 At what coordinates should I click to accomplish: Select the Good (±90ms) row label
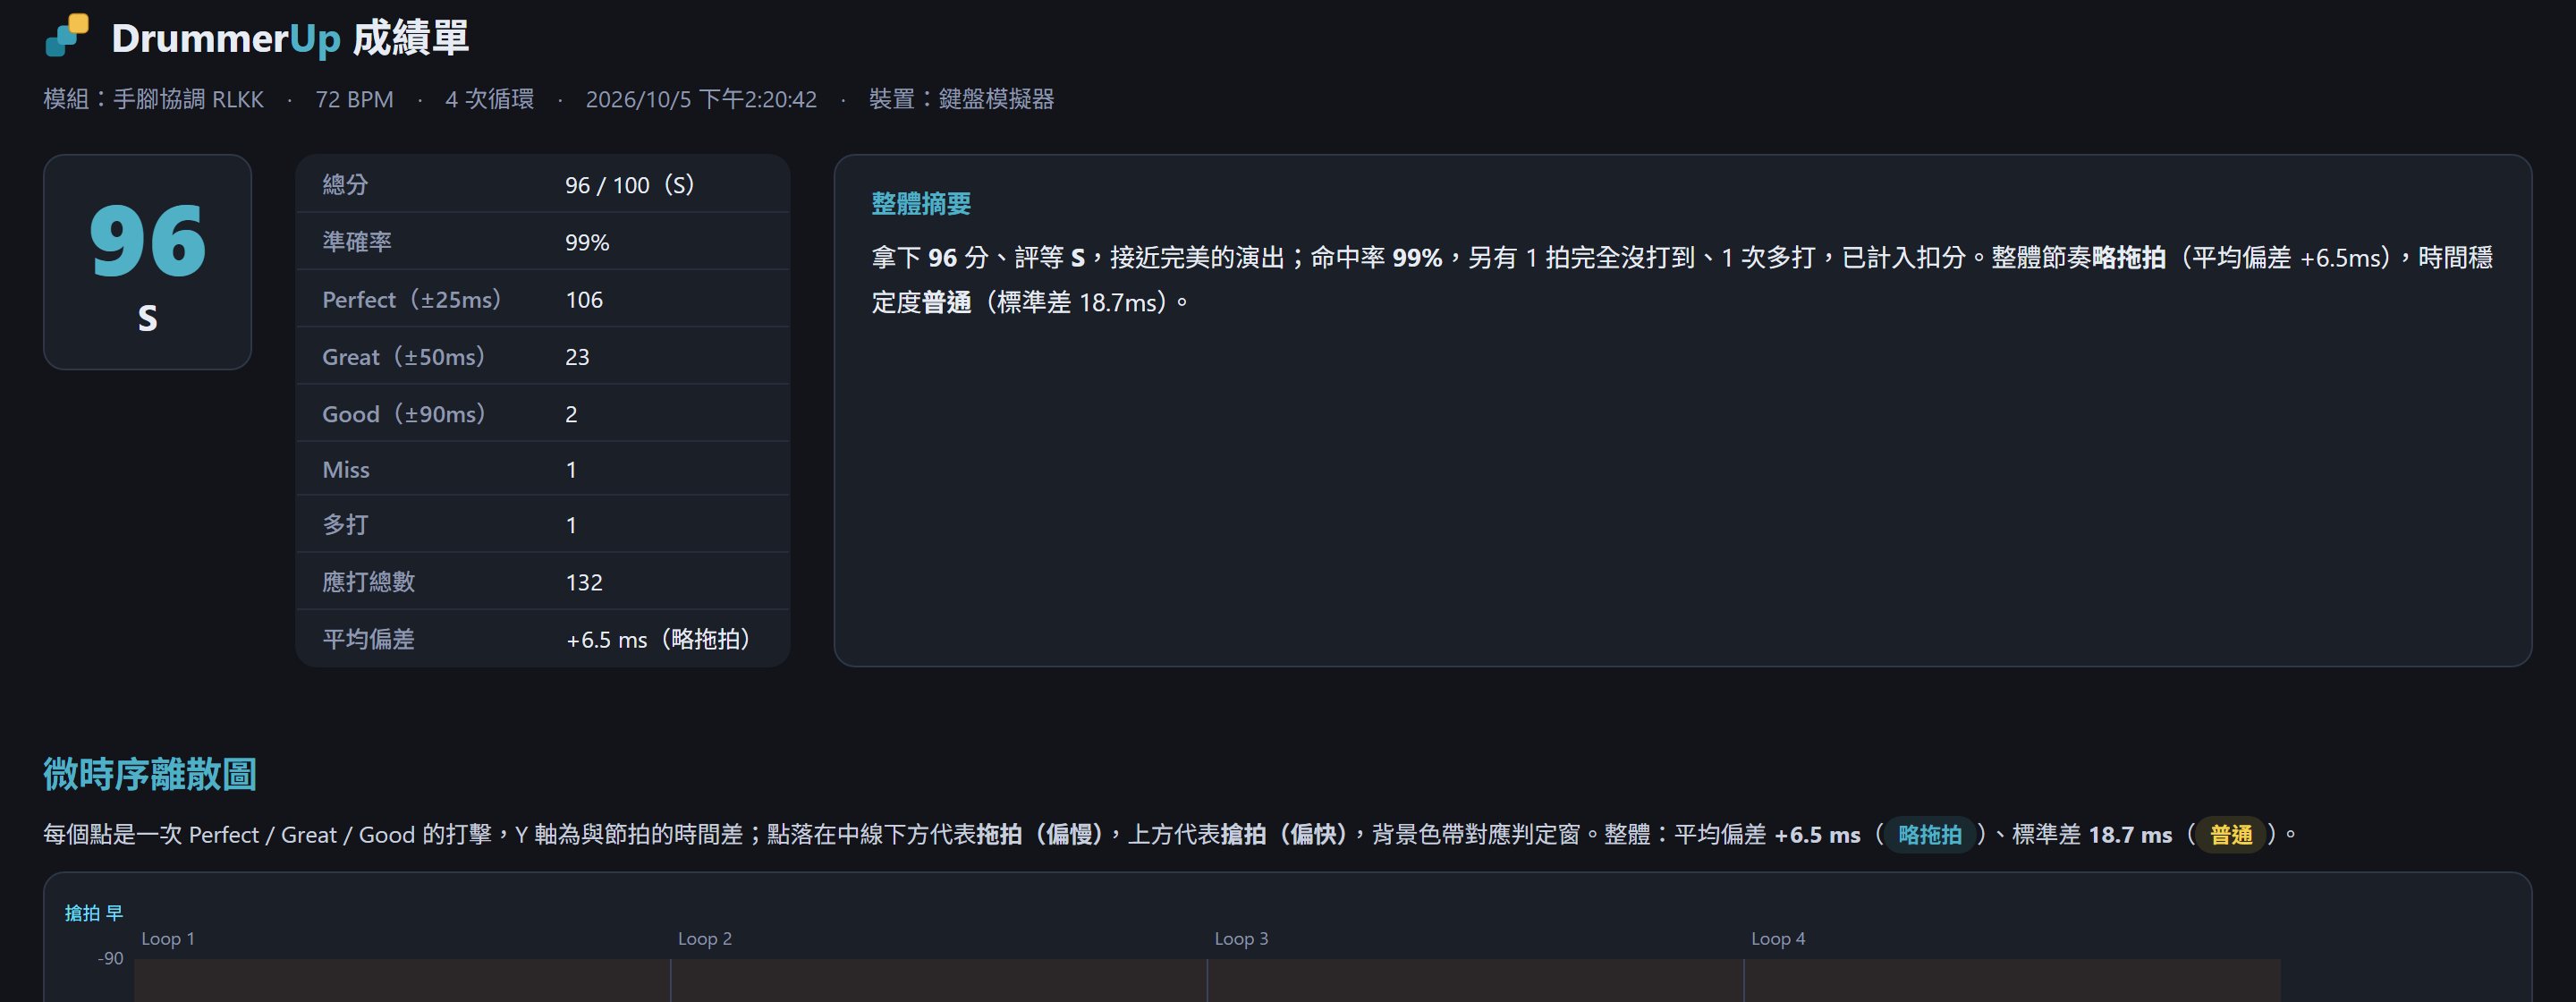coord(404,413)
